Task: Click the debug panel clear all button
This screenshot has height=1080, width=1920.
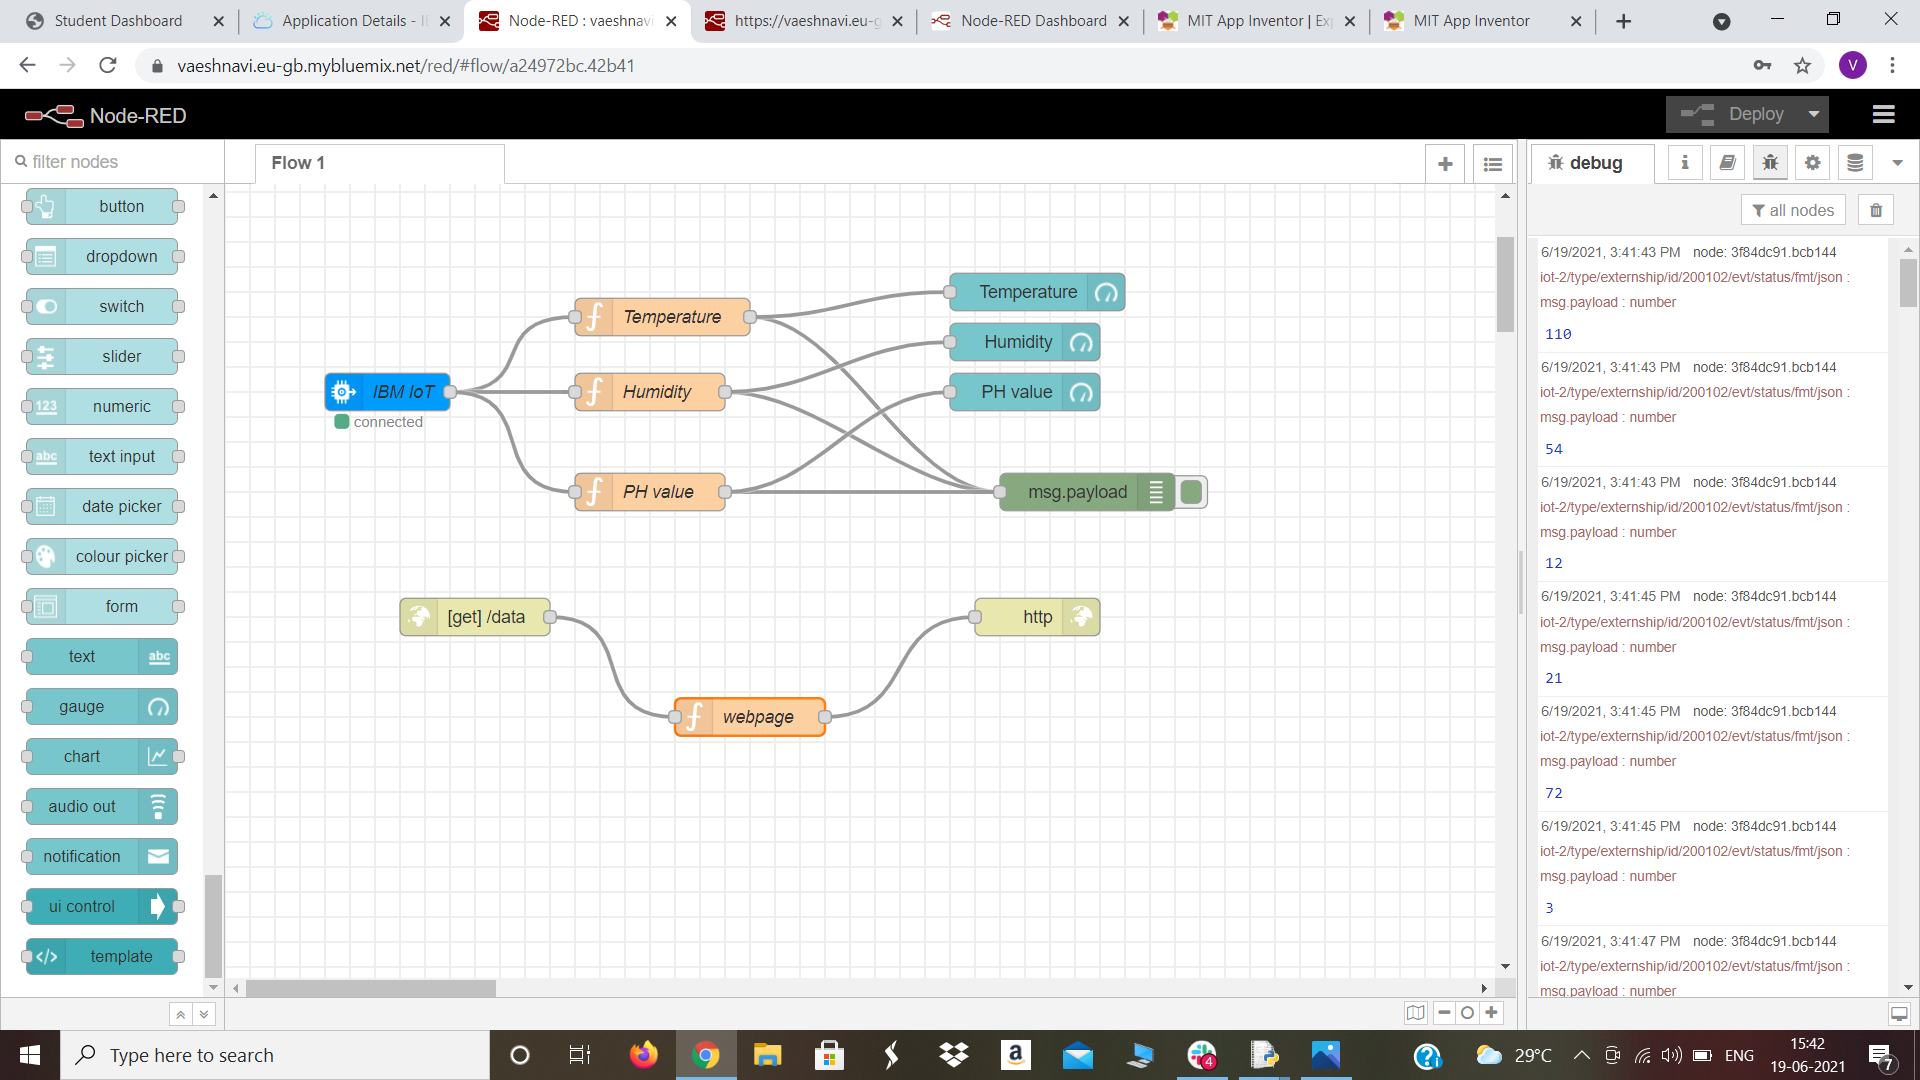Action: click(1875, 208)
